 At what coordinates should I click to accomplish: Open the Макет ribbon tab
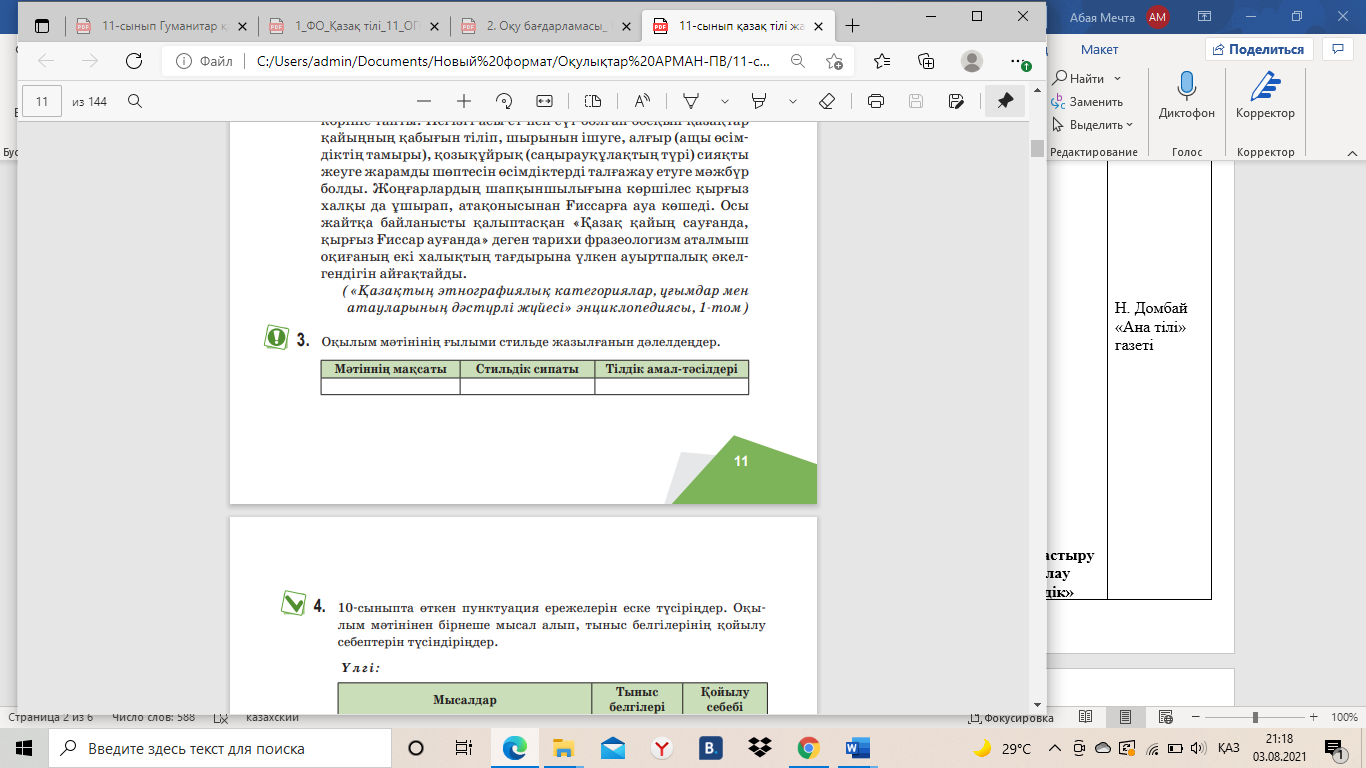[x=1099, y=49]
